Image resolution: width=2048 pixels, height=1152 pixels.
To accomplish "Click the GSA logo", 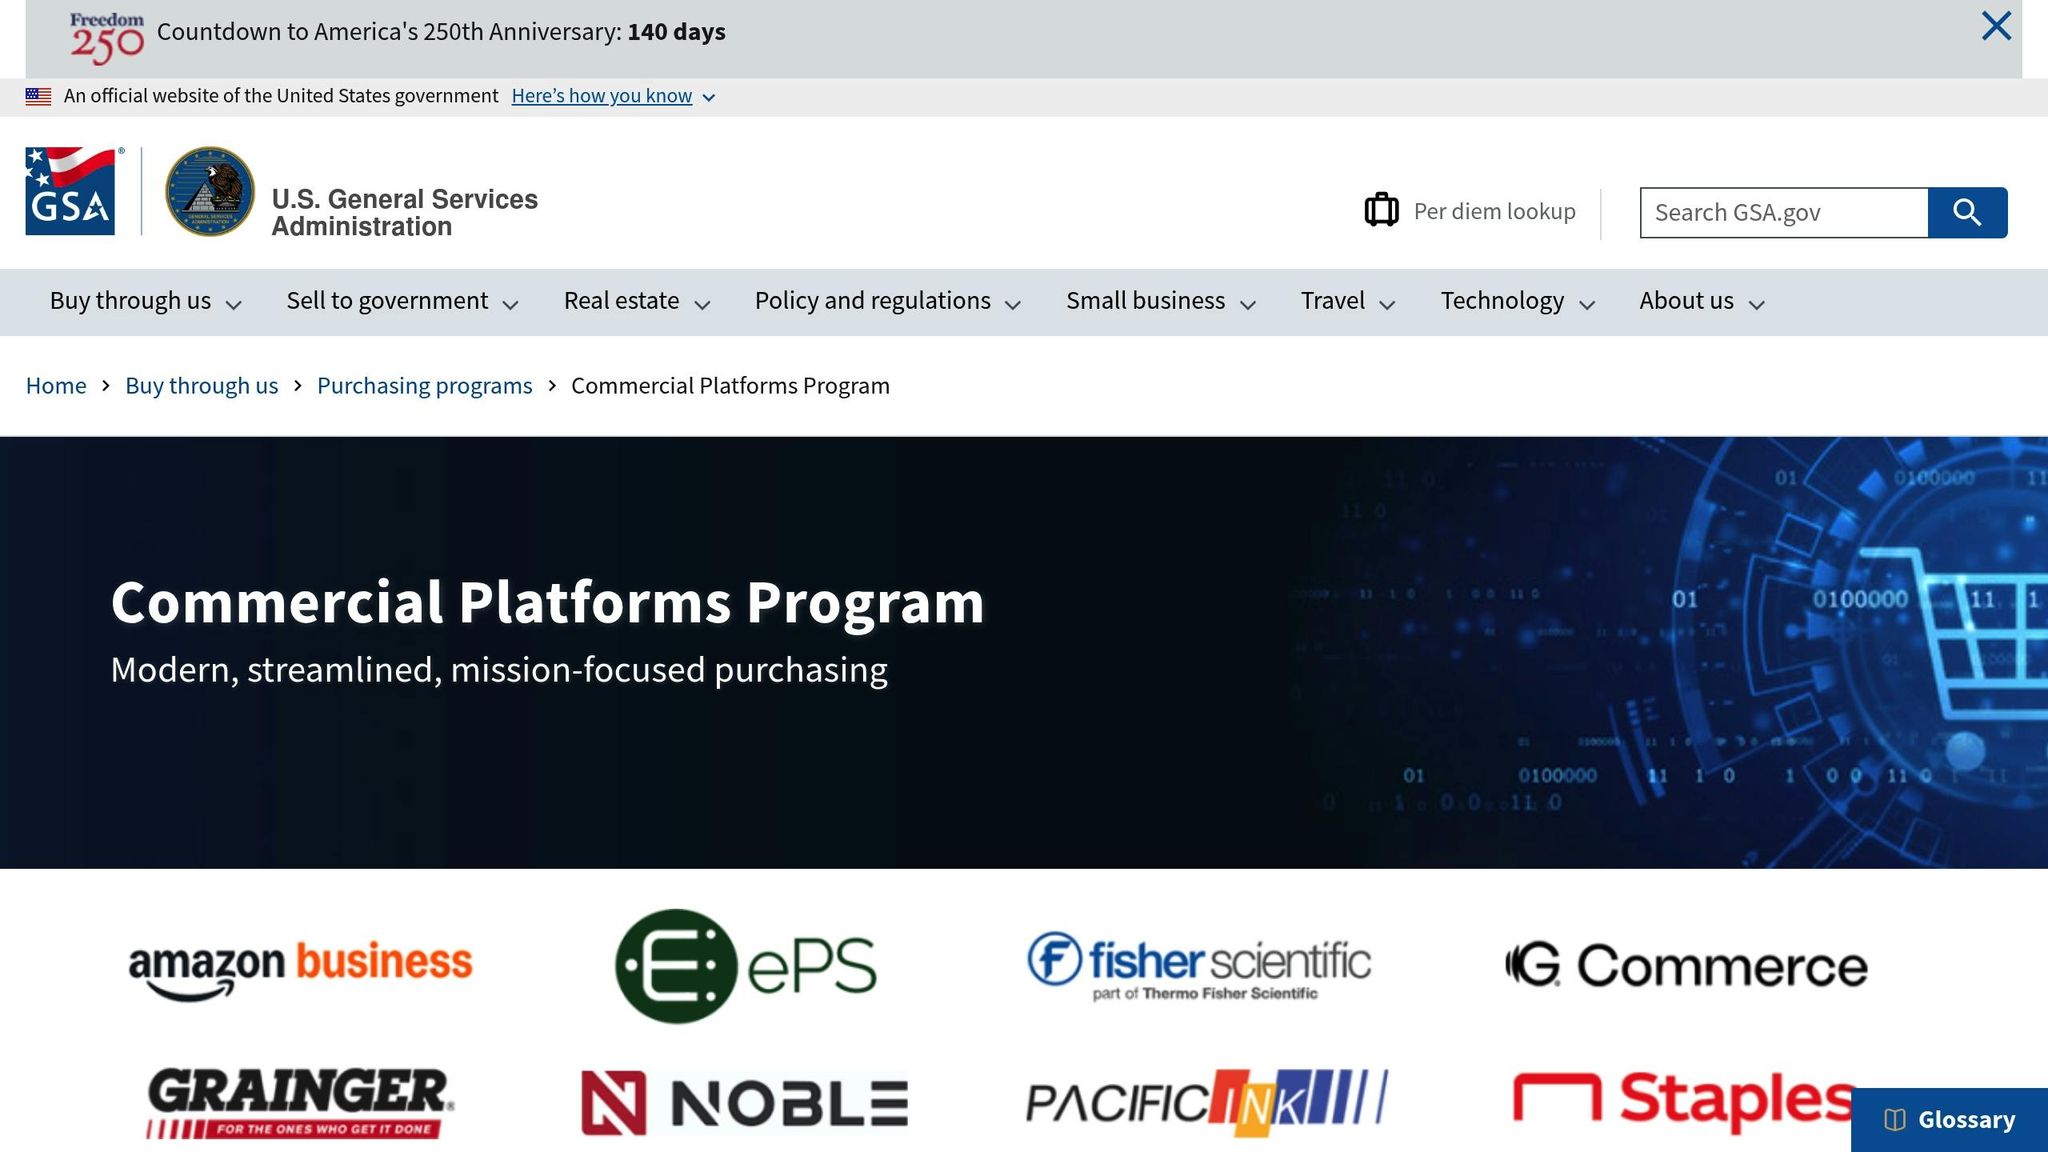I will (70, 190).
